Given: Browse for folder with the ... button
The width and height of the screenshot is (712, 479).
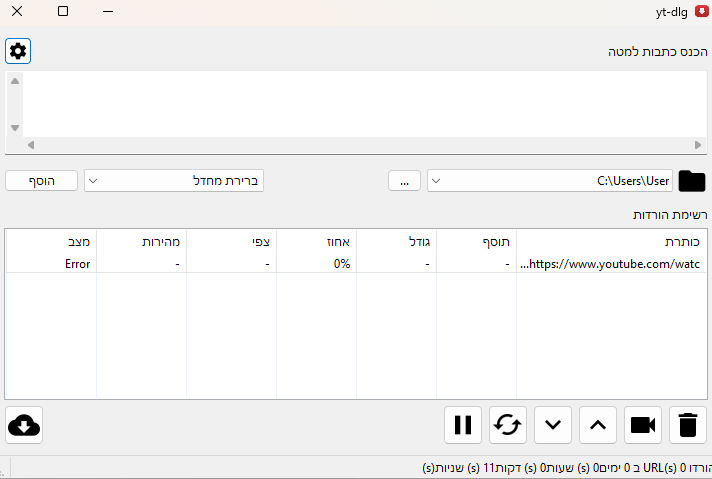Looking at the screenshot, I should point(404,181).
